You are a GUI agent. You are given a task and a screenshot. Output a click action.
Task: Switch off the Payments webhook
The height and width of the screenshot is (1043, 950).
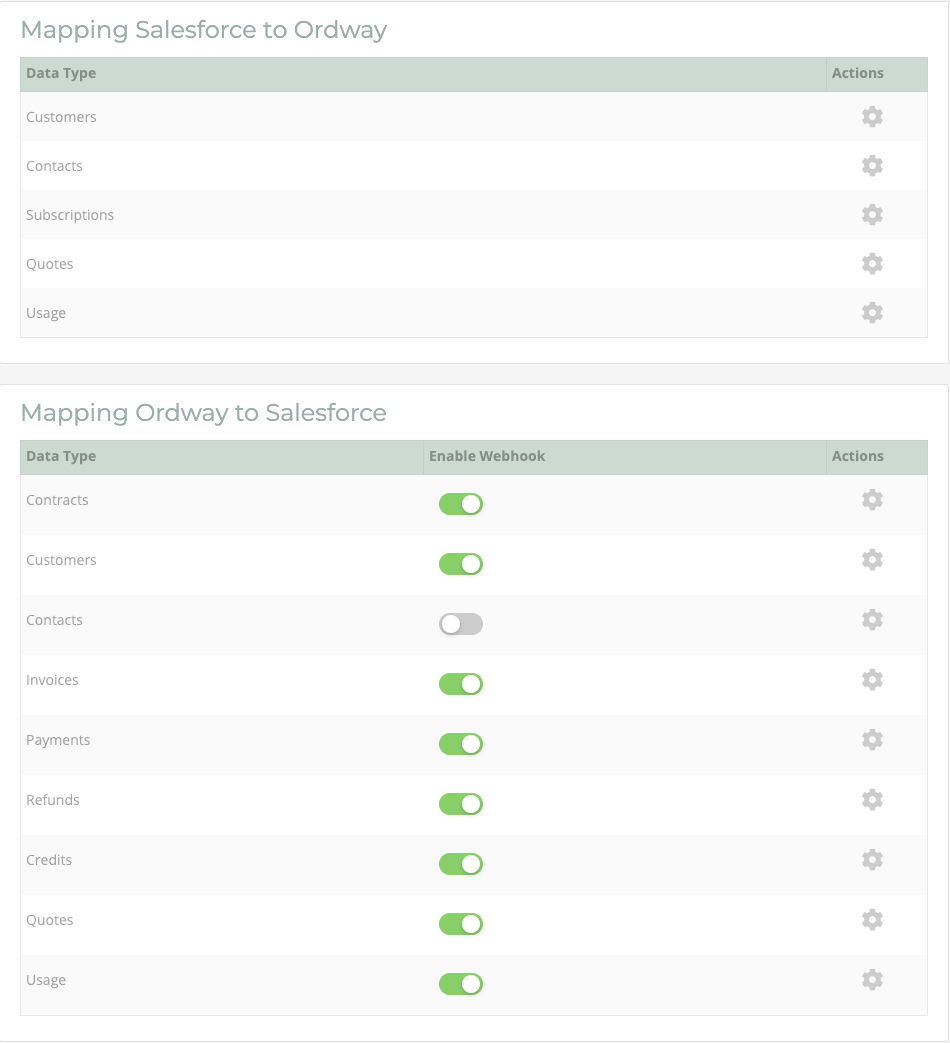tap(461, 744)
